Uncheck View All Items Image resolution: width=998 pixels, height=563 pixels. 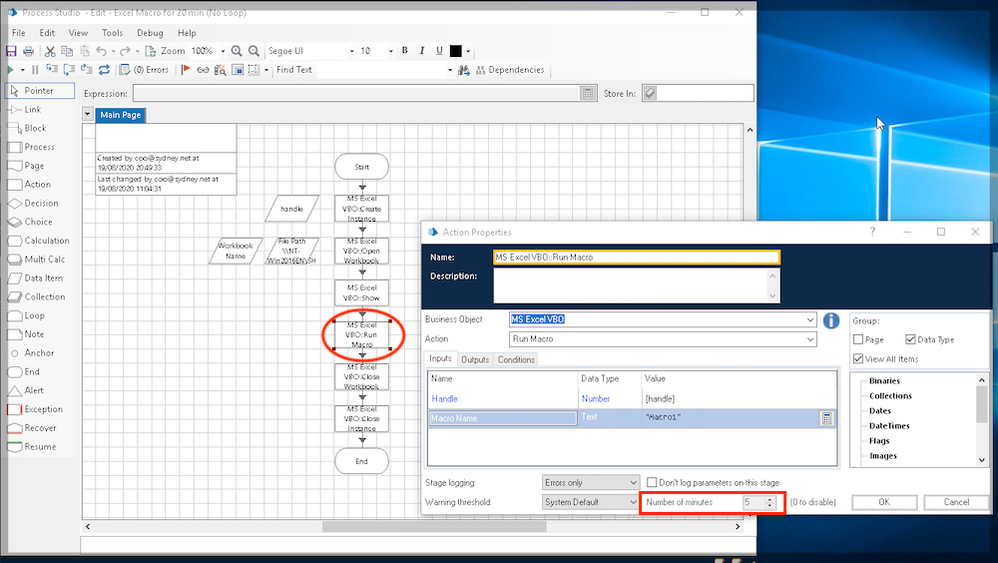[858, 359]
